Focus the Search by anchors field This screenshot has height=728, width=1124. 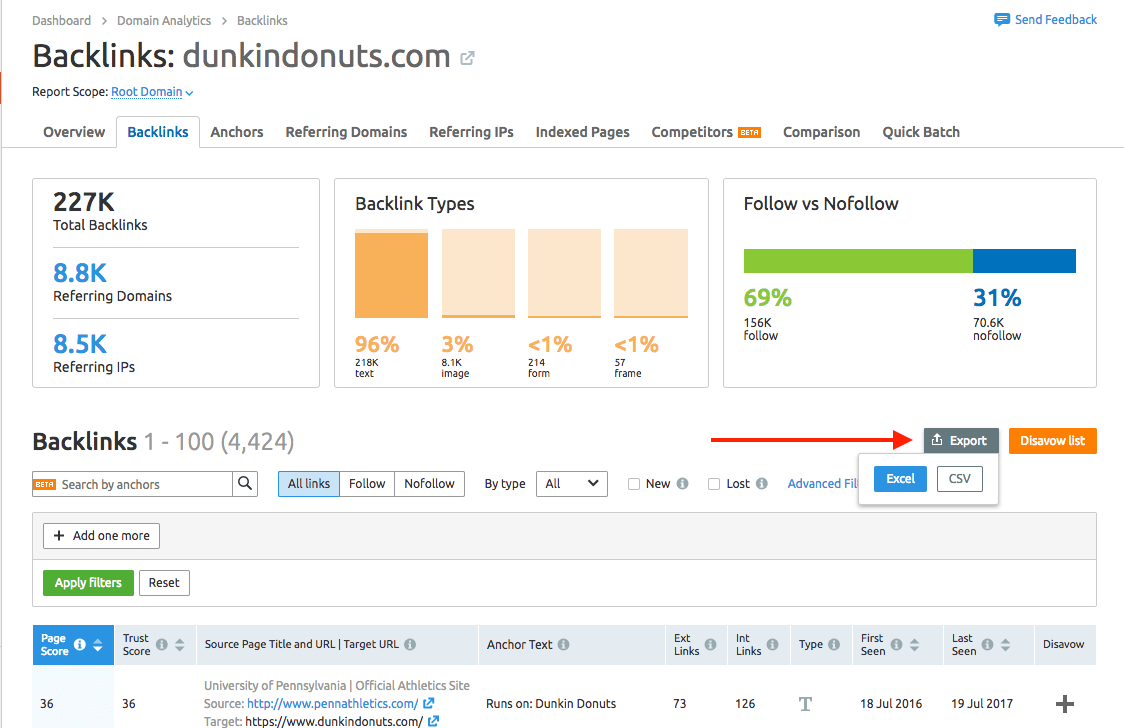(145, 484)
